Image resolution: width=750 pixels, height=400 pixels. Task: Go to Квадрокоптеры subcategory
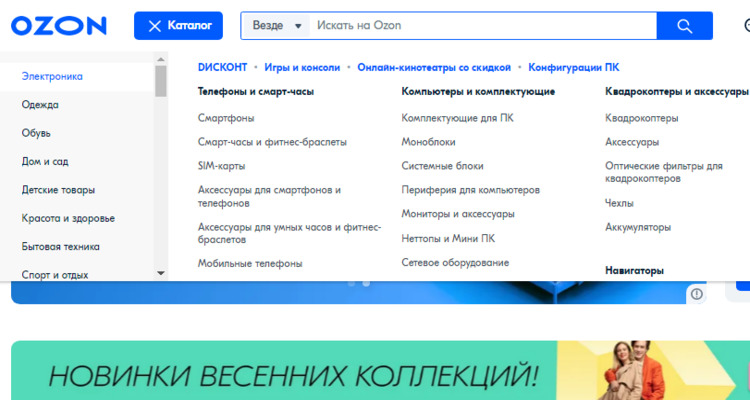tap(642, 118)
